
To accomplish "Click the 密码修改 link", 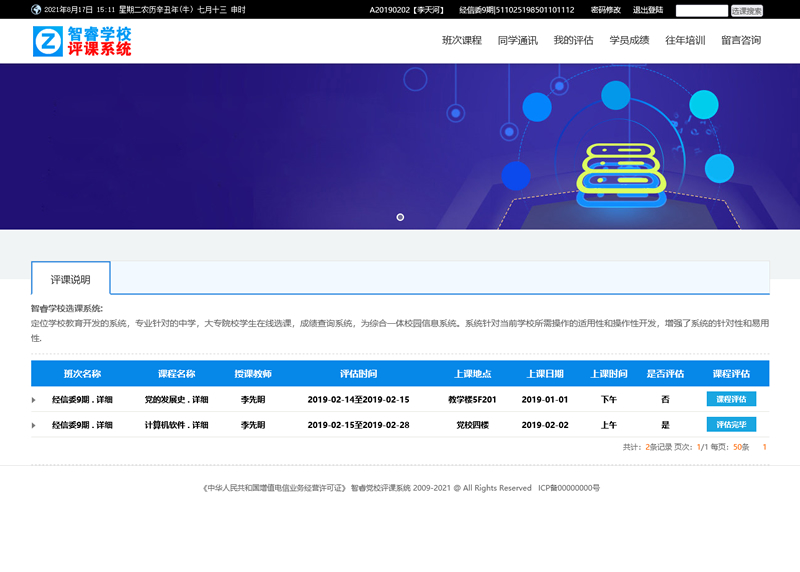I will pyautogui.click(x=606, y=10).
